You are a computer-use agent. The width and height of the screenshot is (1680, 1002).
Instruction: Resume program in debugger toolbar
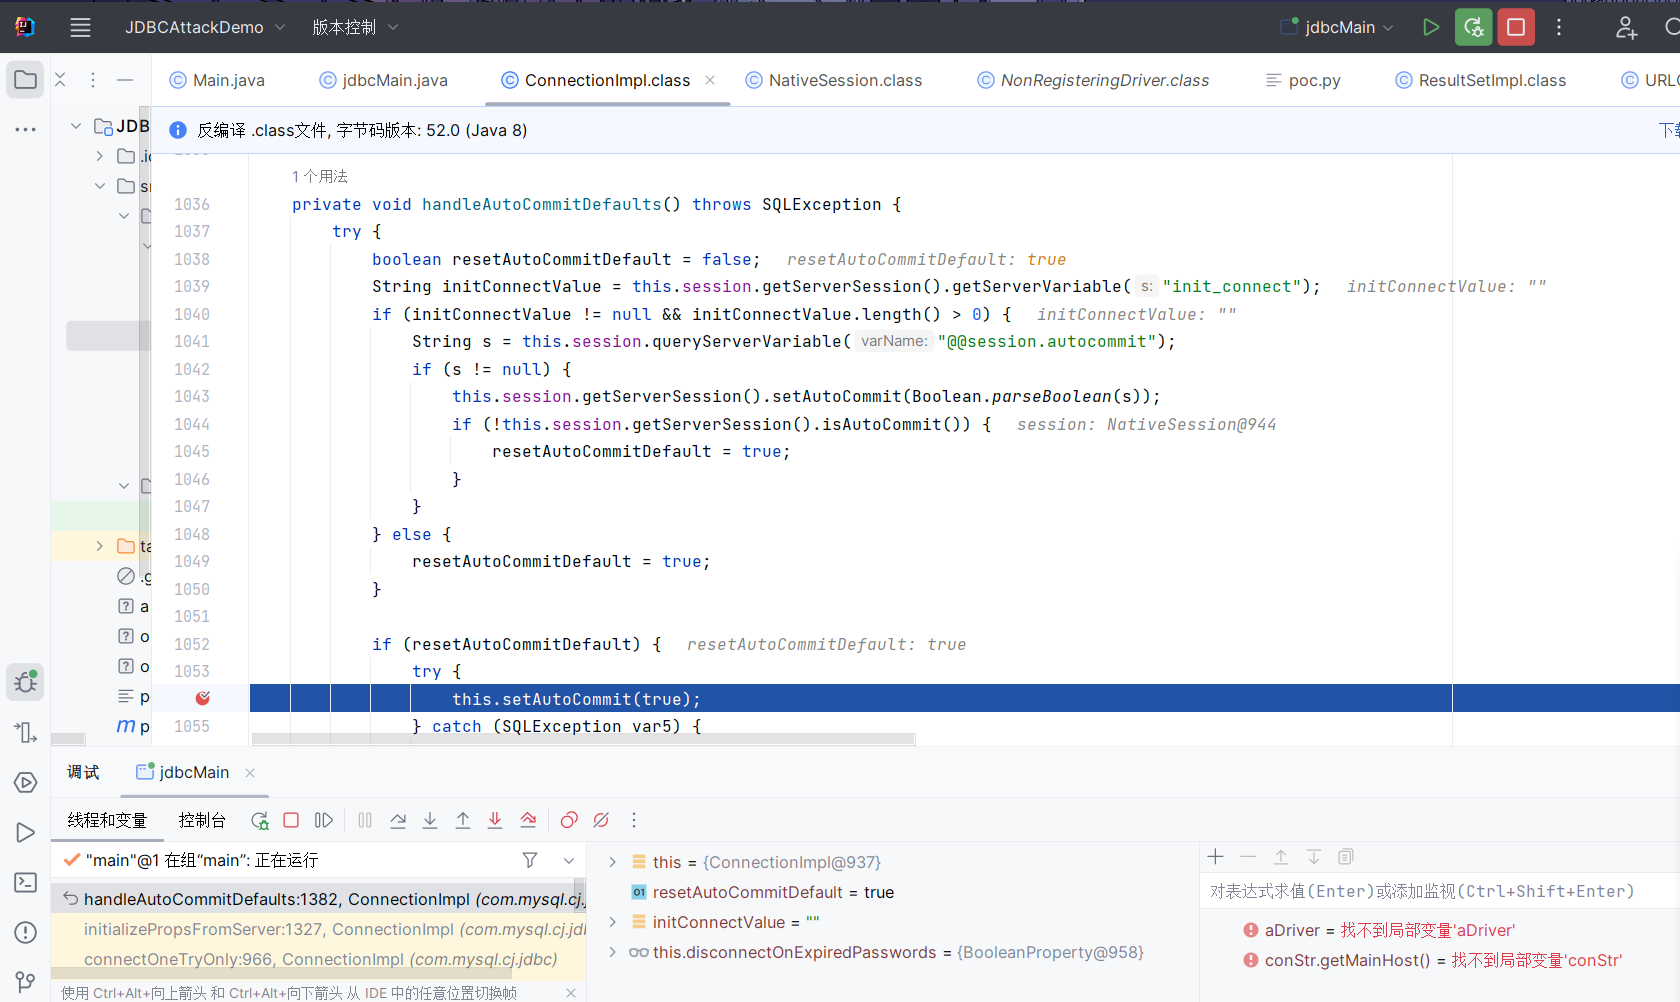(x=323, y=820)
